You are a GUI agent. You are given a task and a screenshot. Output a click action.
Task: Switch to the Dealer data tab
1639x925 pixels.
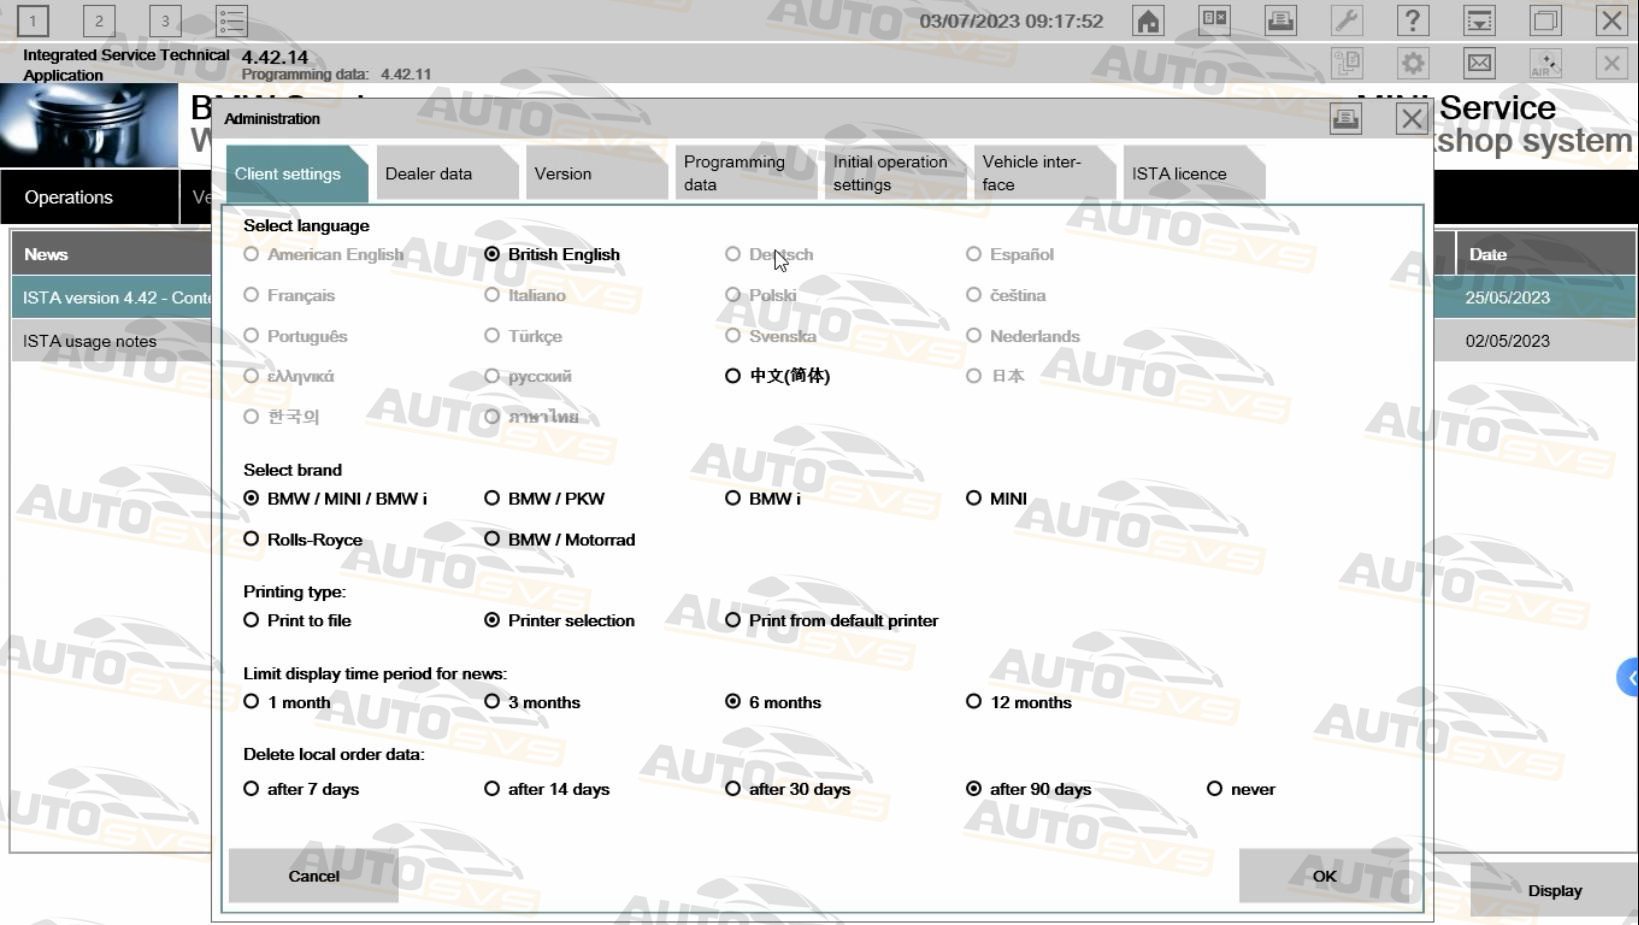click(x=447, y=173)
